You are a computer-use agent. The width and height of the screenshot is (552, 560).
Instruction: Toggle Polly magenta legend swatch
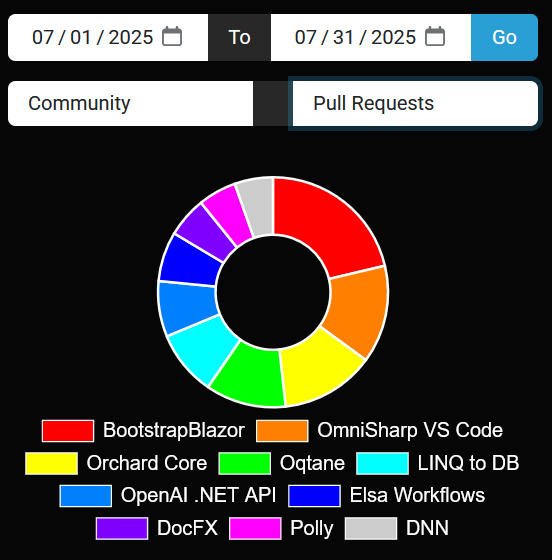coord(255,528)
